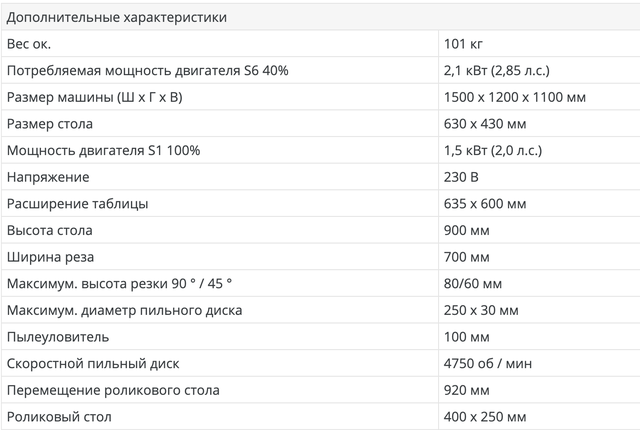This screenshot has width=640, height=430.
Task: Click the 'Размер стола' row label
Action: tap(50, 124)
